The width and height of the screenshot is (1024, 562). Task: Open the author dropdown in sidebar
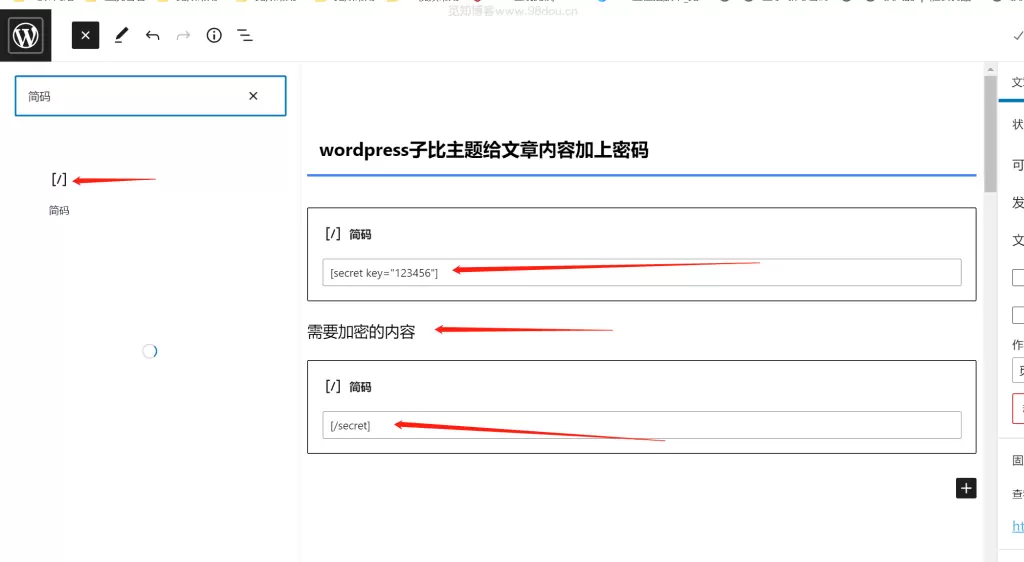tap(1017, 370)
